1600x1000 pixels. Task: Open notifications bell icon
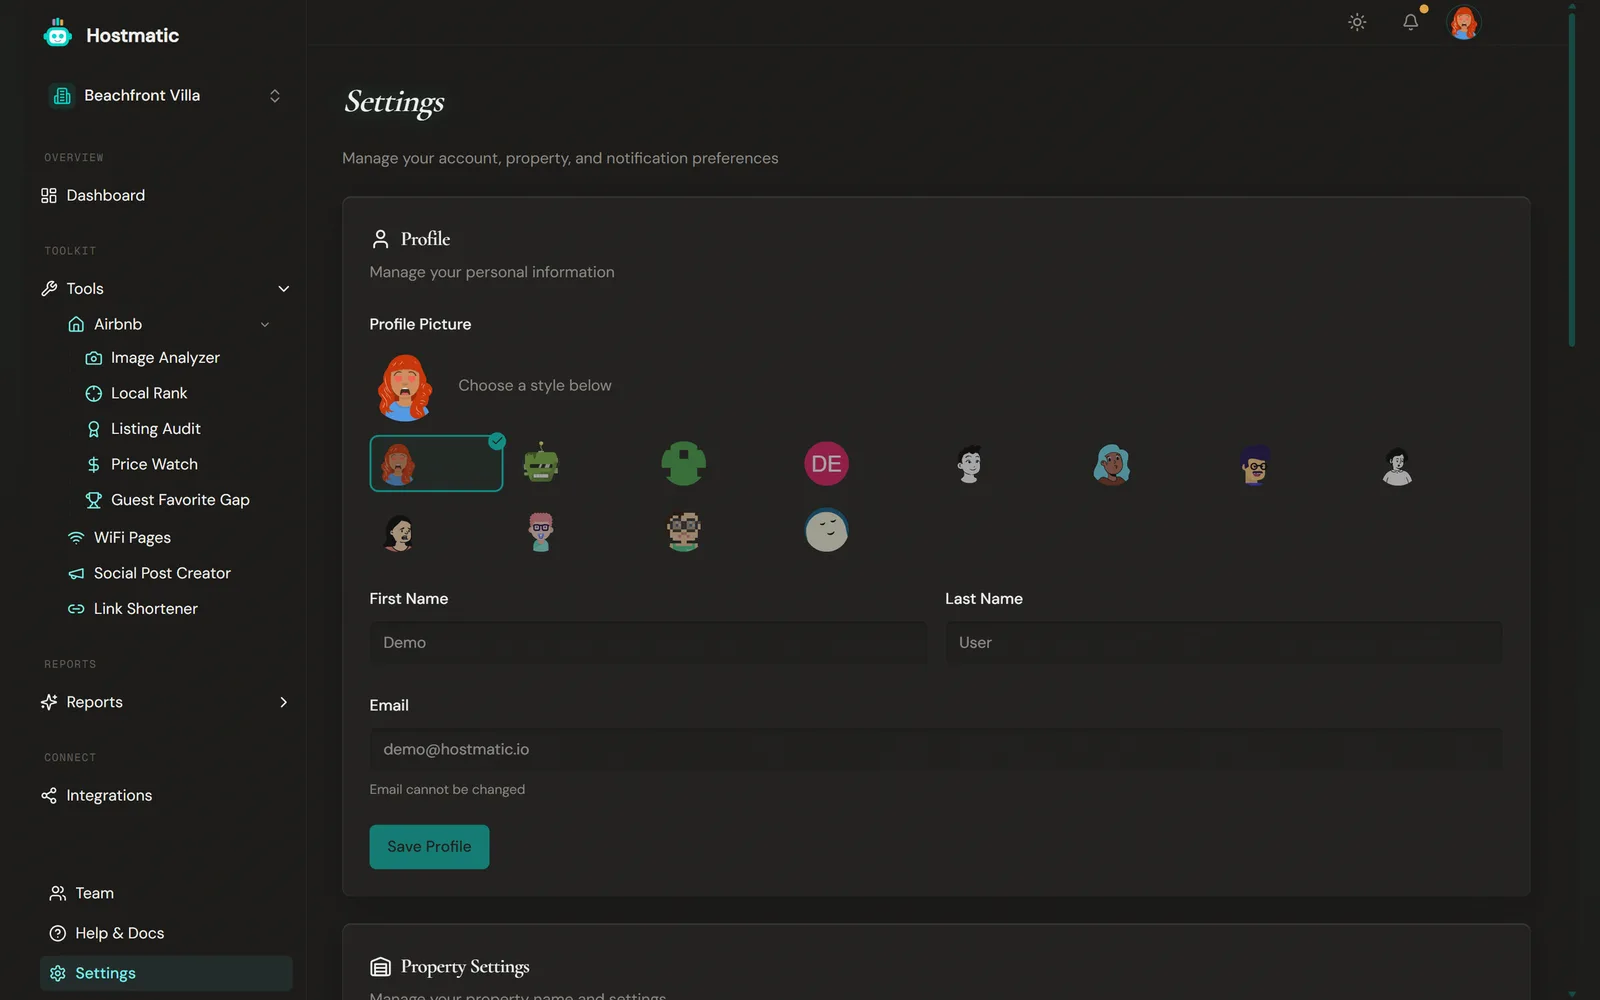(x=1410, y=22)
